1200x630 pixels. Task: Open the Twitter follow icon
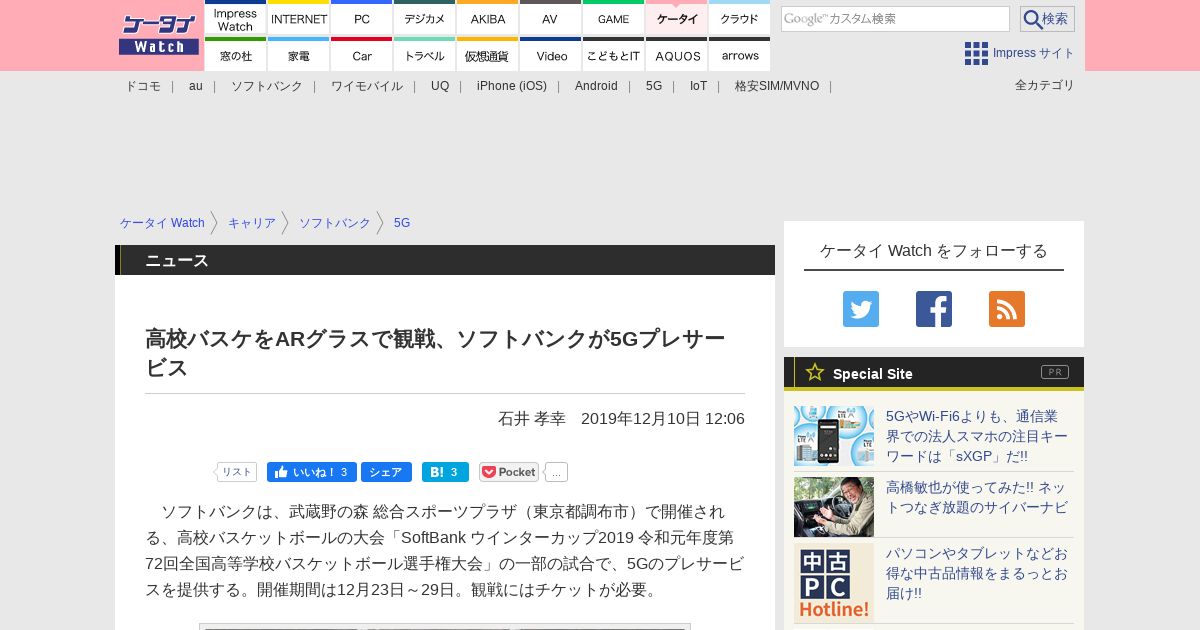point(861,309)
